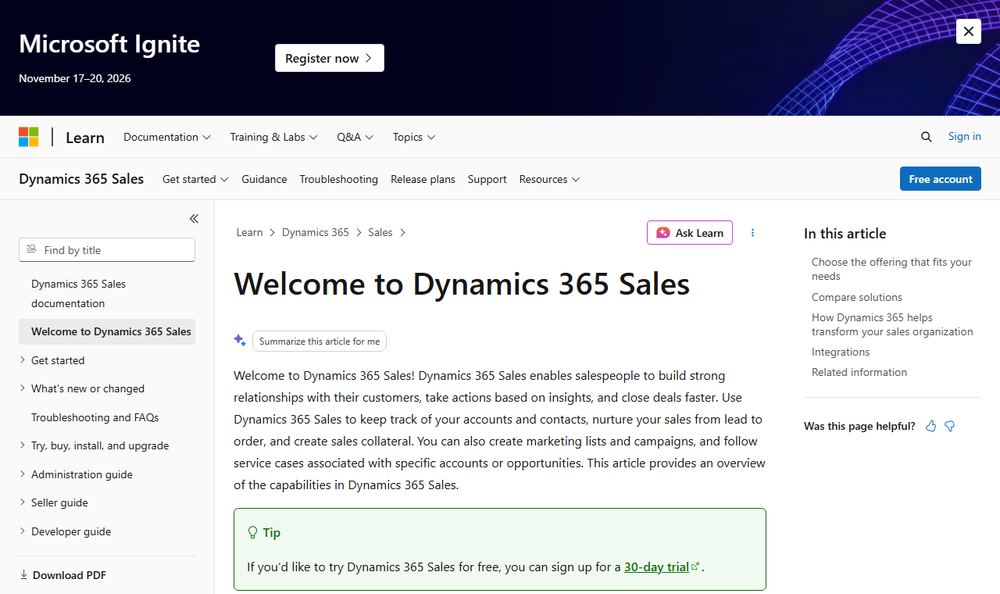Image resolution: width=1000 pixels, height=594 pixels.
Task: Click the sparkle AI summarize icon
Action: click(x=240, y=340)
